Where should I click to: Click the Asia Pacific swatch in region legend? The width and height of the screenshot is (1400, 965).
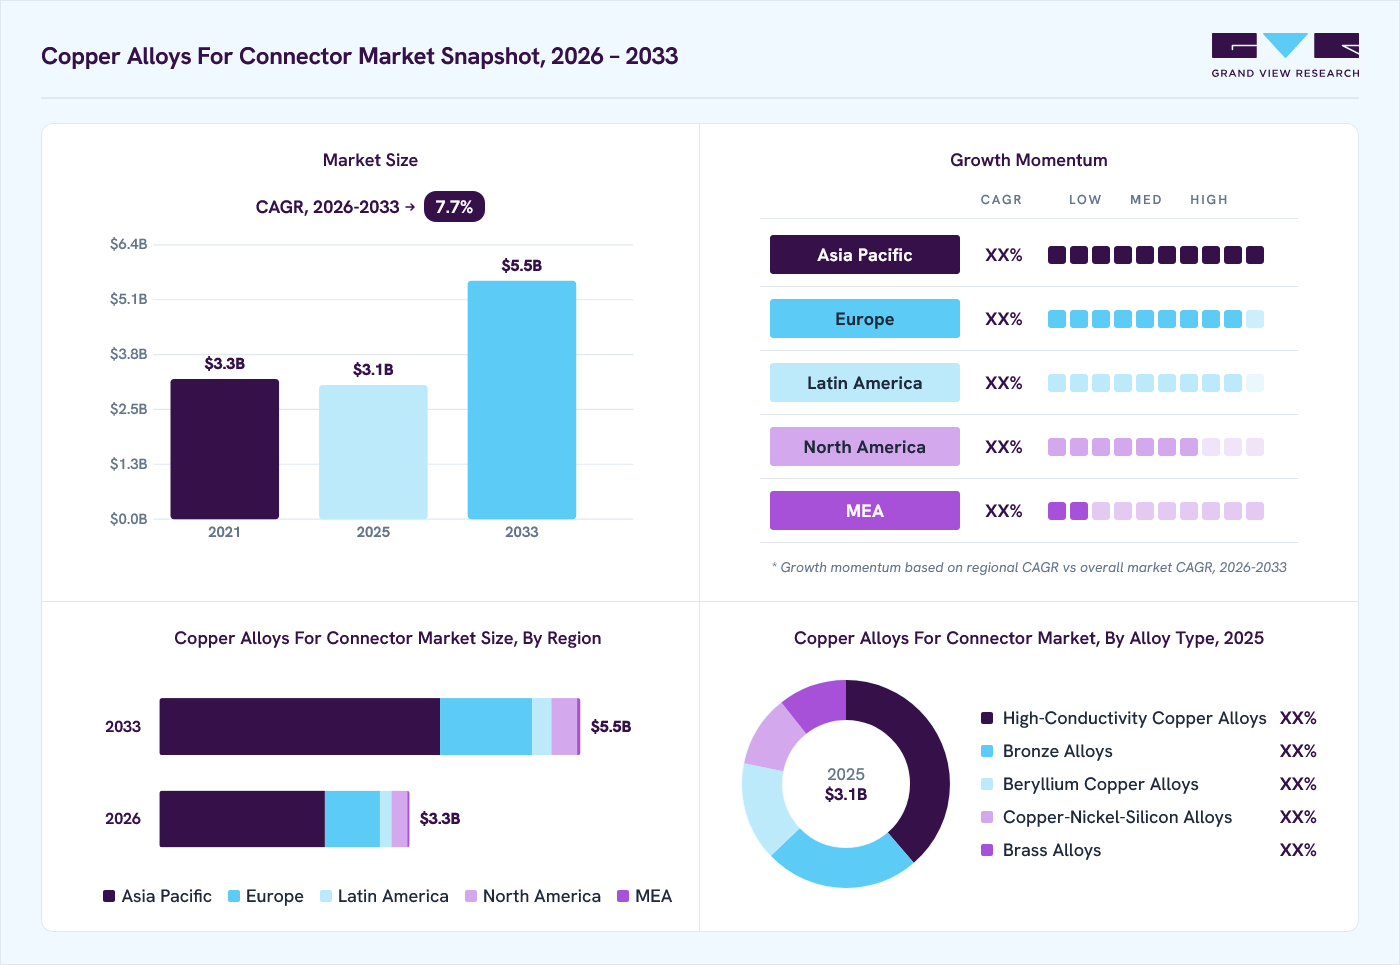(x=109, y=896)
